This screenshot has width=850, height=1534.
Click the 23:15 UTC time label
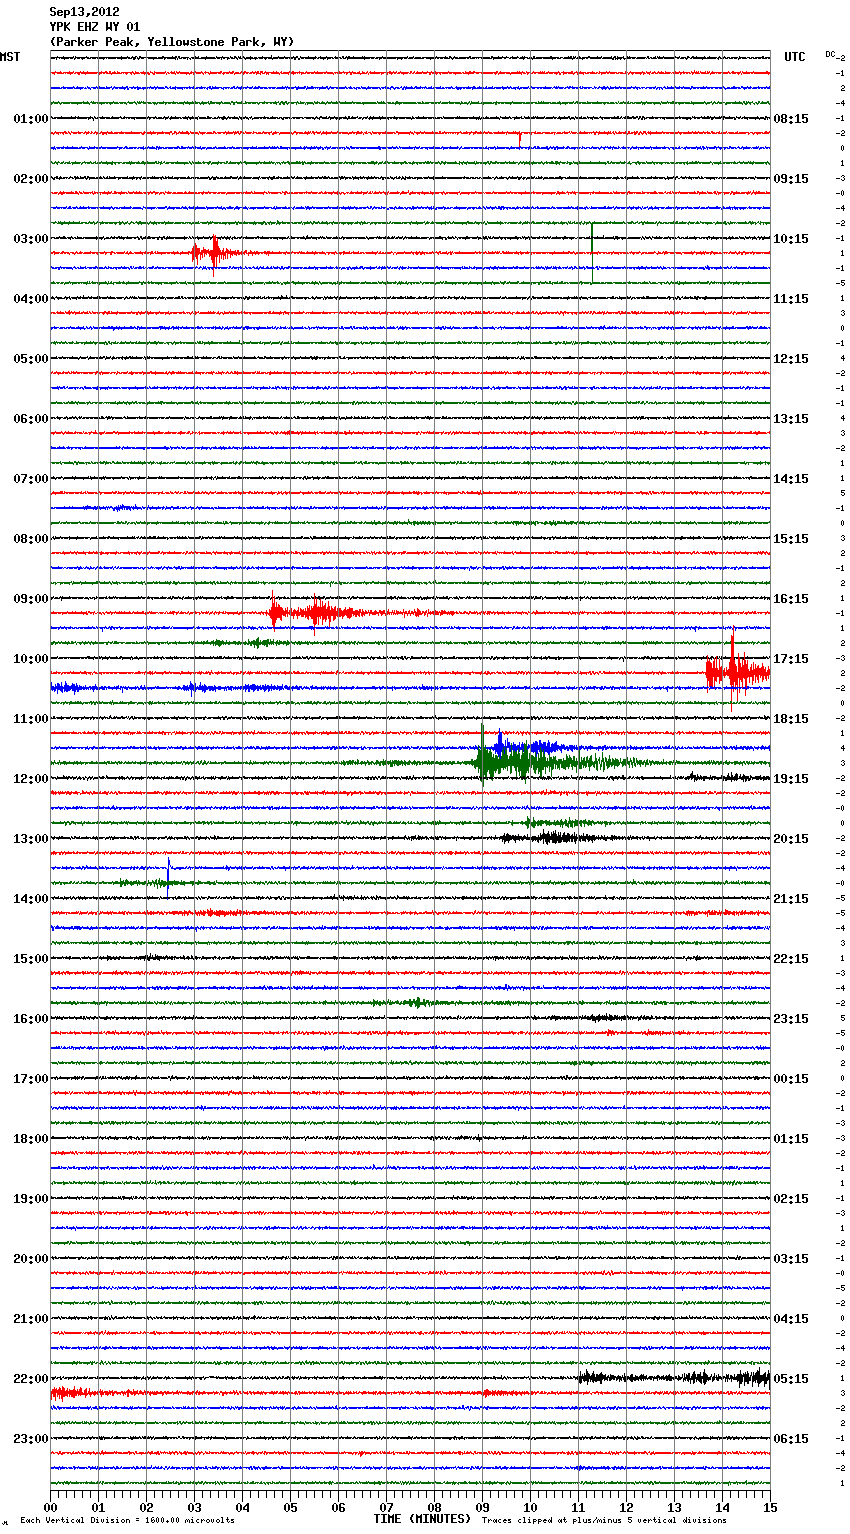point(791,1019)
